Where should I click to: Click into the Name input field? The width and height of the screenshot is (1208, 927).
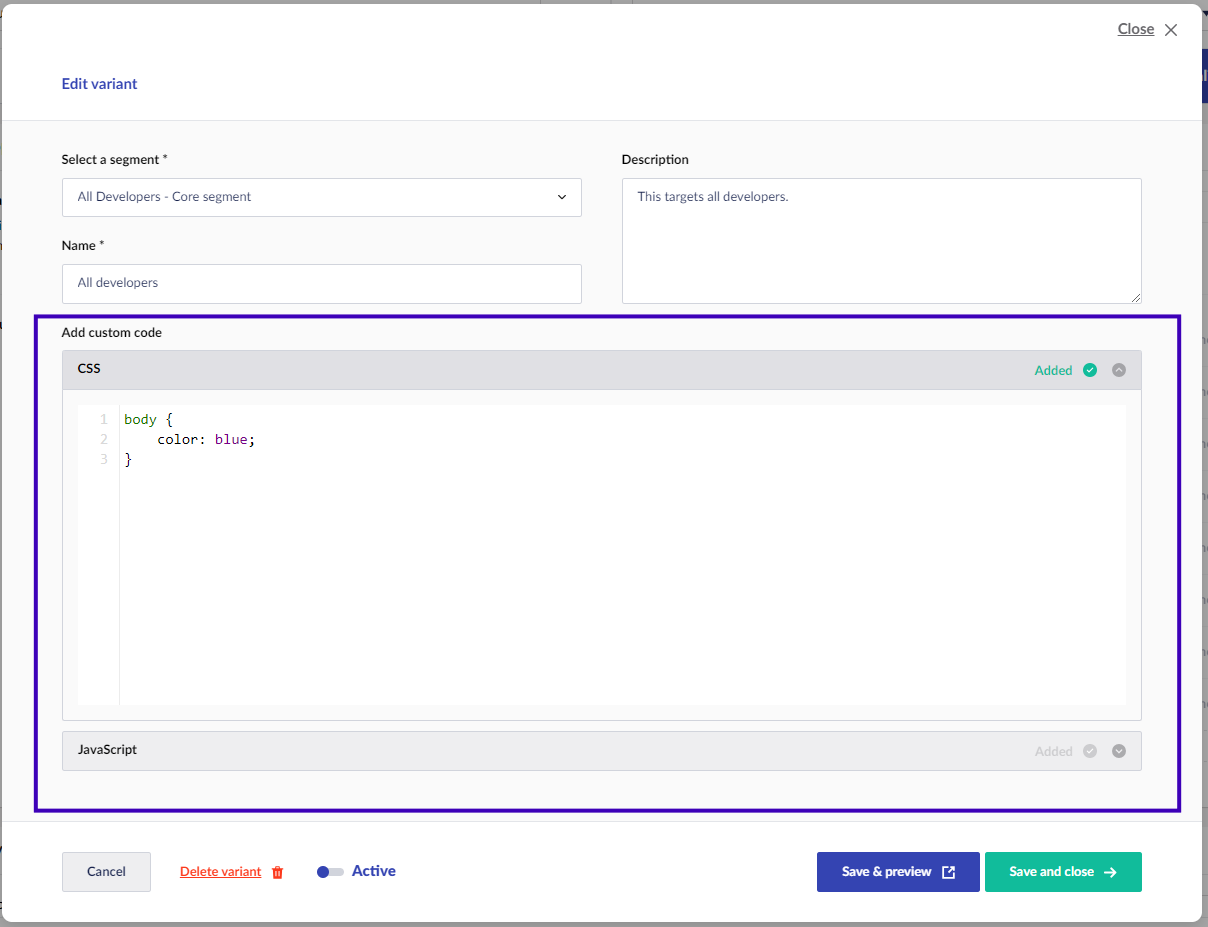321,284
